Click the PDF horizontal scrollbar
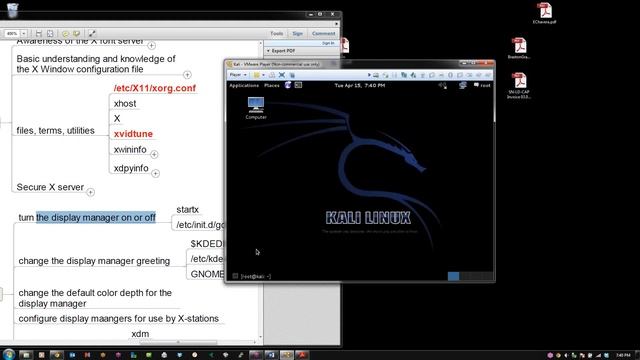This screenshot has width=640, height=360. click(178, 342)
